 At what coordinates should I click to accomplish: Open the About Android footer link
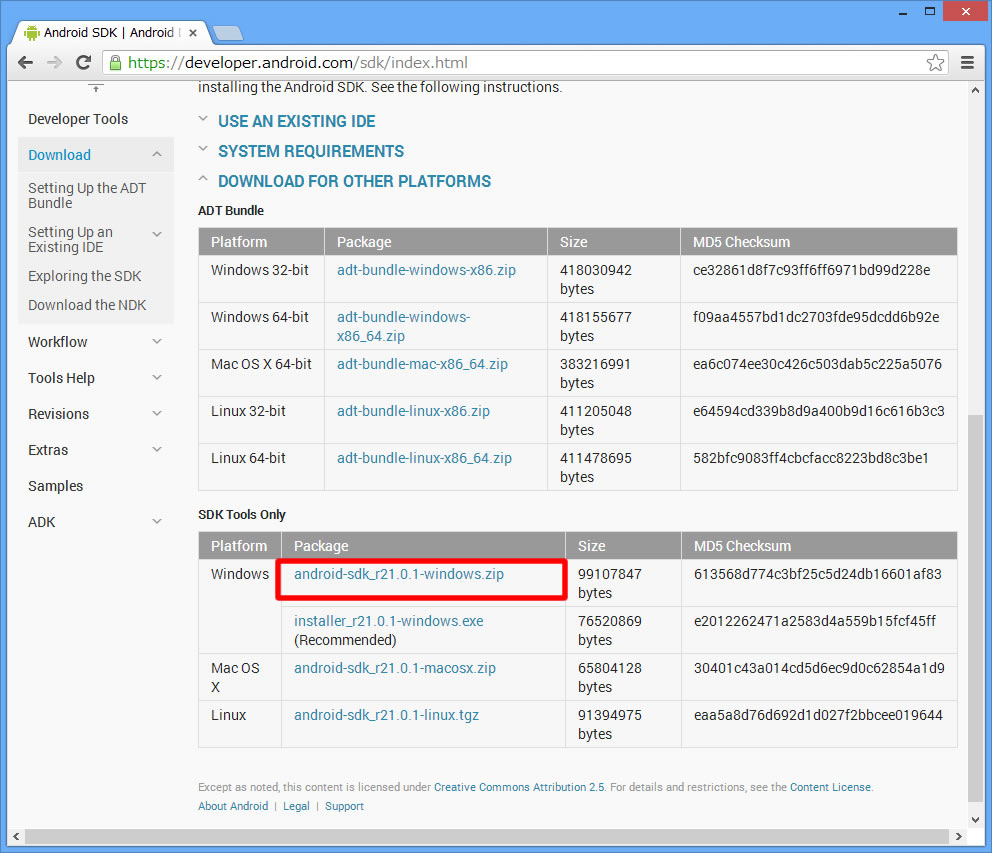coord(233,806)
